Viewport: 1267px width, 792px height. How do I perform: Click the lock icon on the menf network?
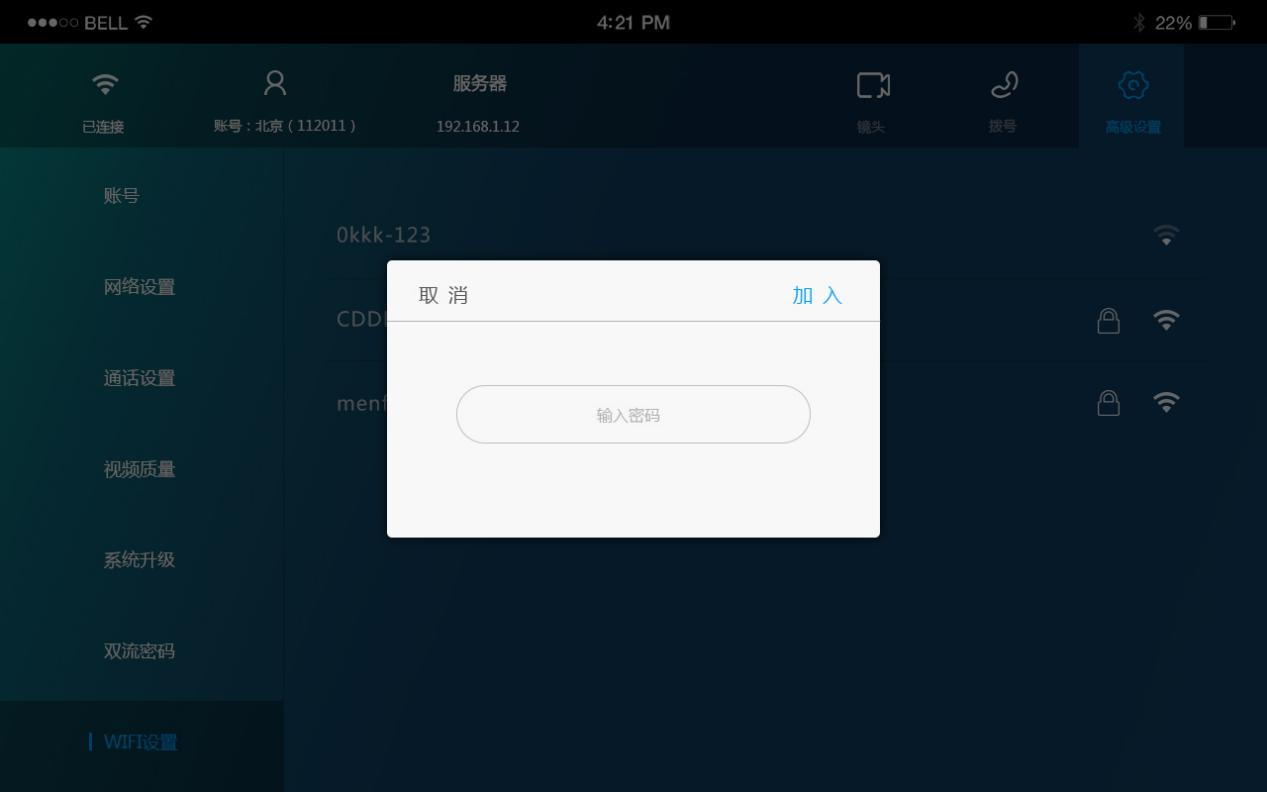pyautogui.click(x=1108, y=401)
